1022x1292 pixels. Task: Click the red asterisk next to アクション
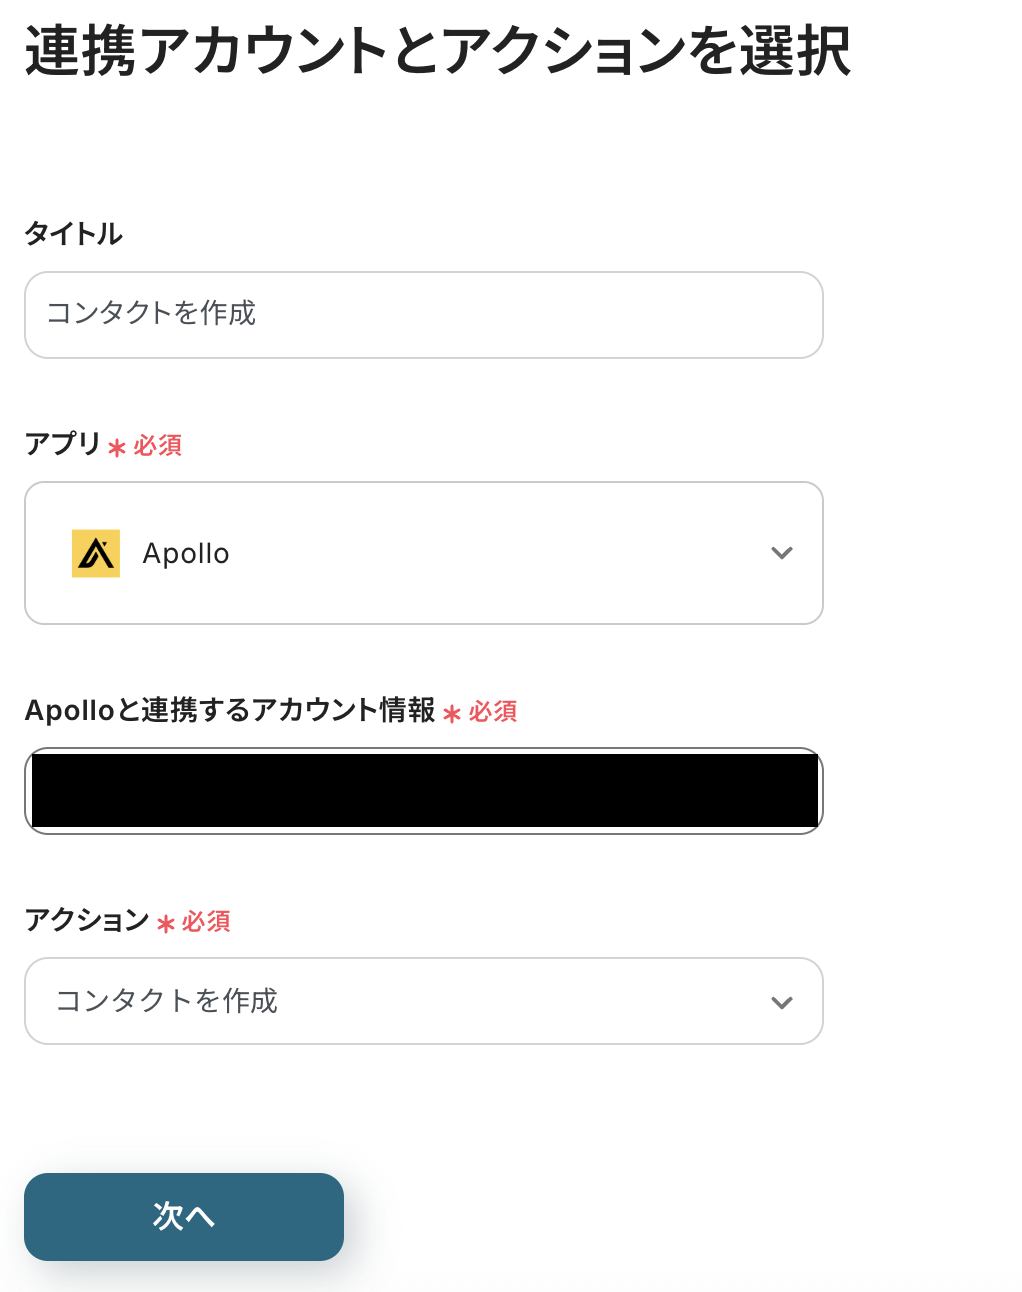[166, 924]
